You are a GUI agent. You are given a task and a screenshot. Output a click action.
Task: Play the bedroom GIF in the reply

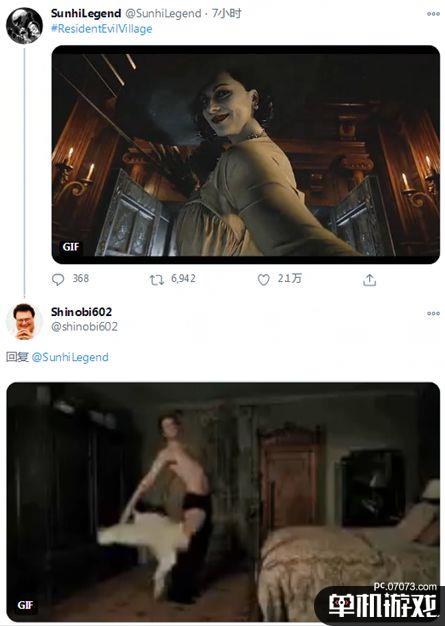[223, 502]
